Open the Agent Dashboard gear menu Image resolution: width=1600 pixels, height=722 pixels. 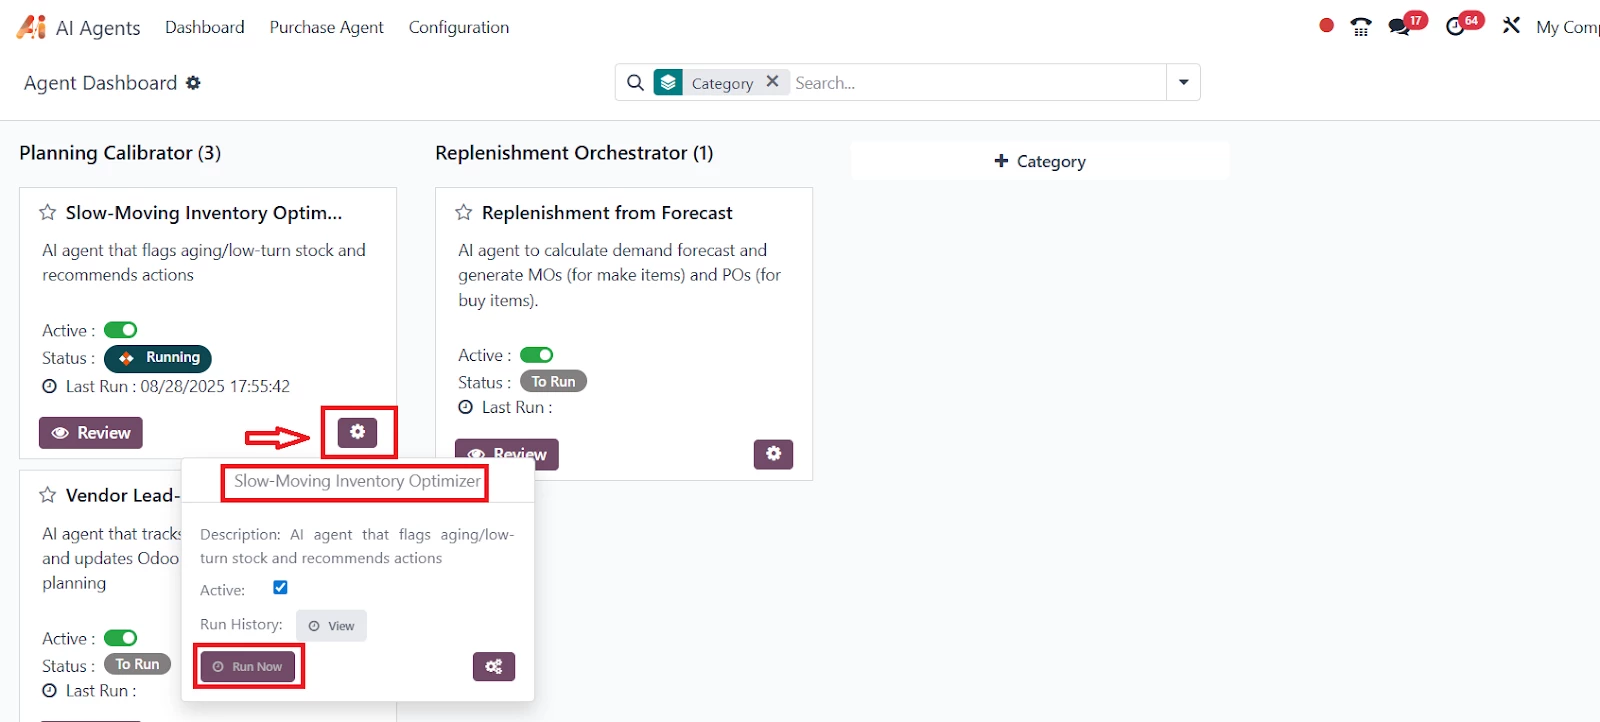pos(194,83)
